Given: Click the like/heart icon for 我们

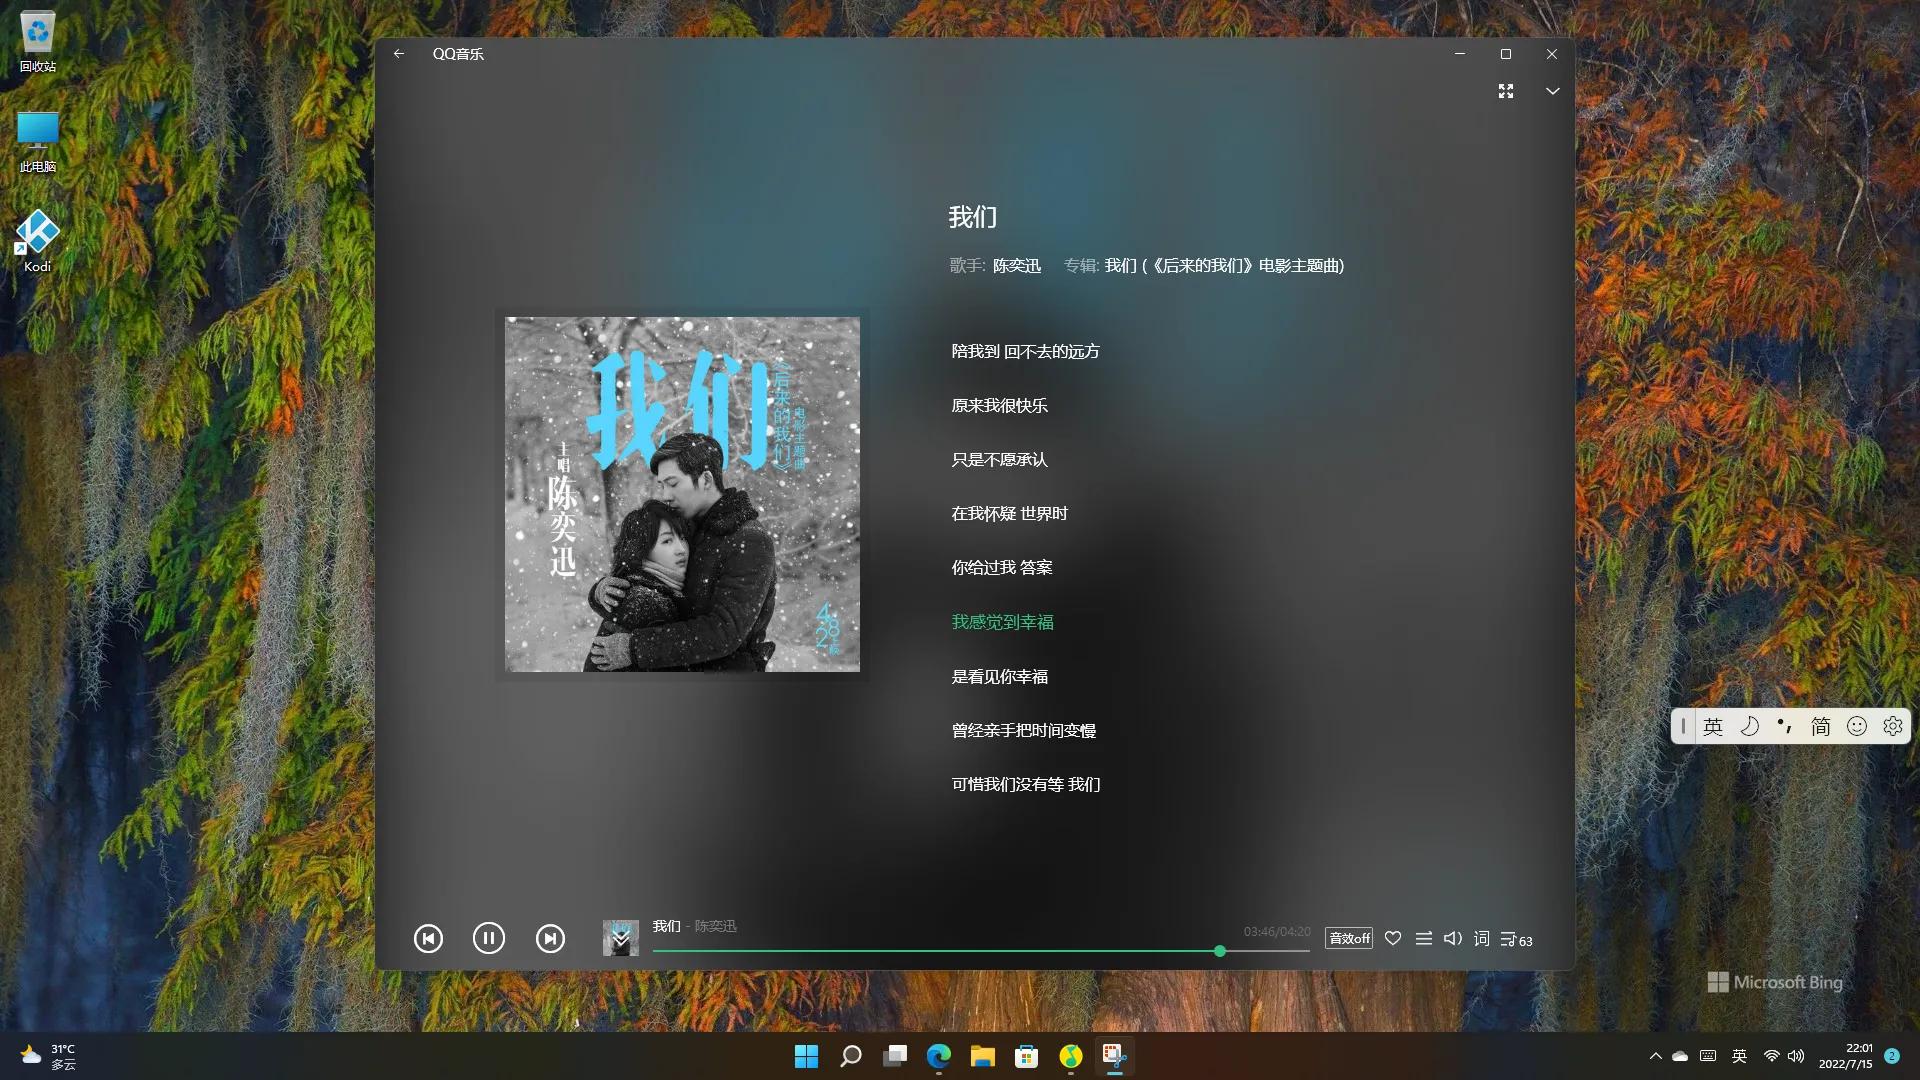Looking at the screenshot, I should [1393, 938].
